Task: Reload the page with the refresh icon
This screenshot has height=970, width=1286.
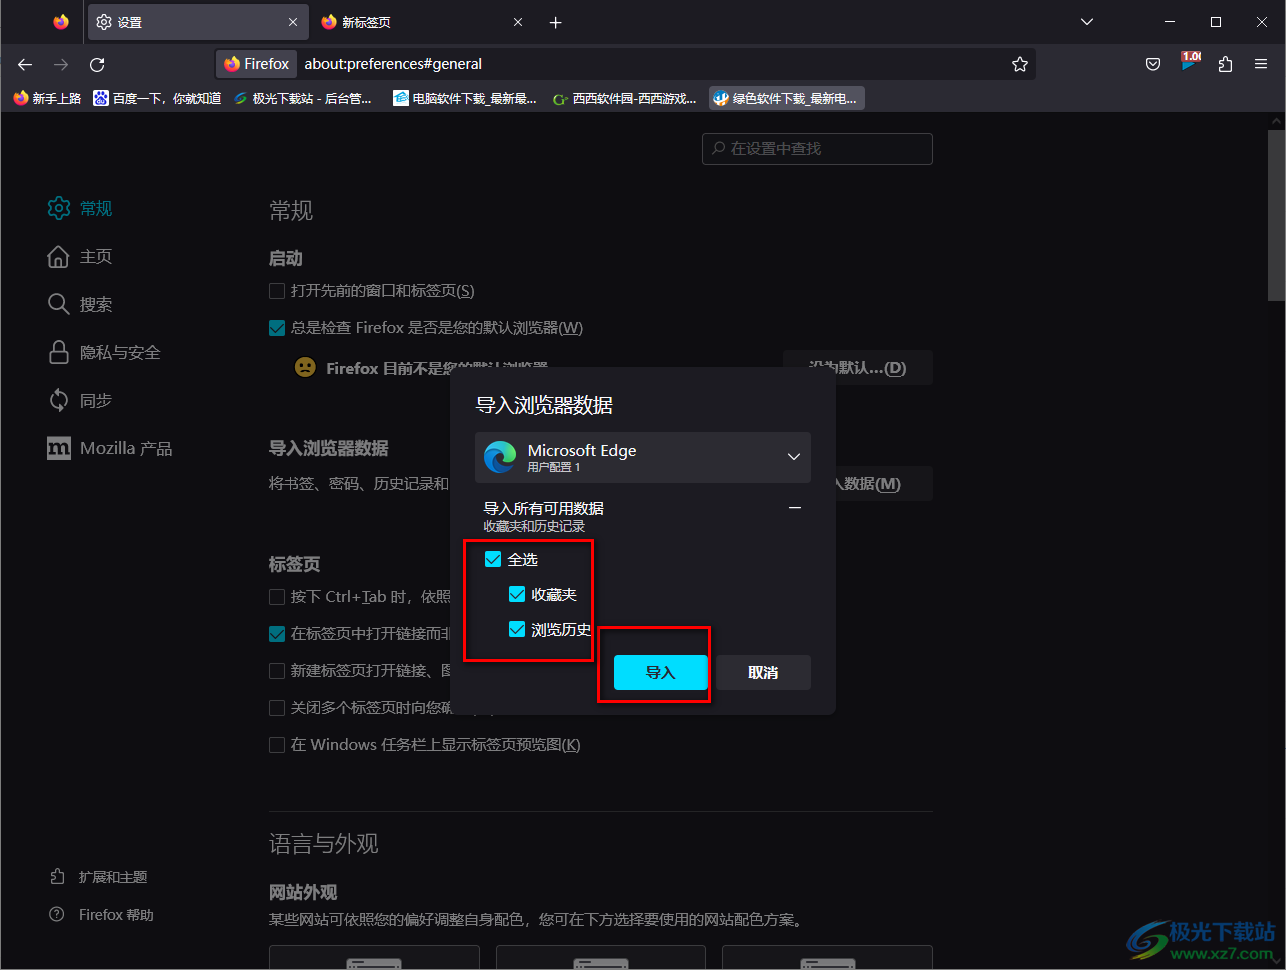Action: coord(97,64)
